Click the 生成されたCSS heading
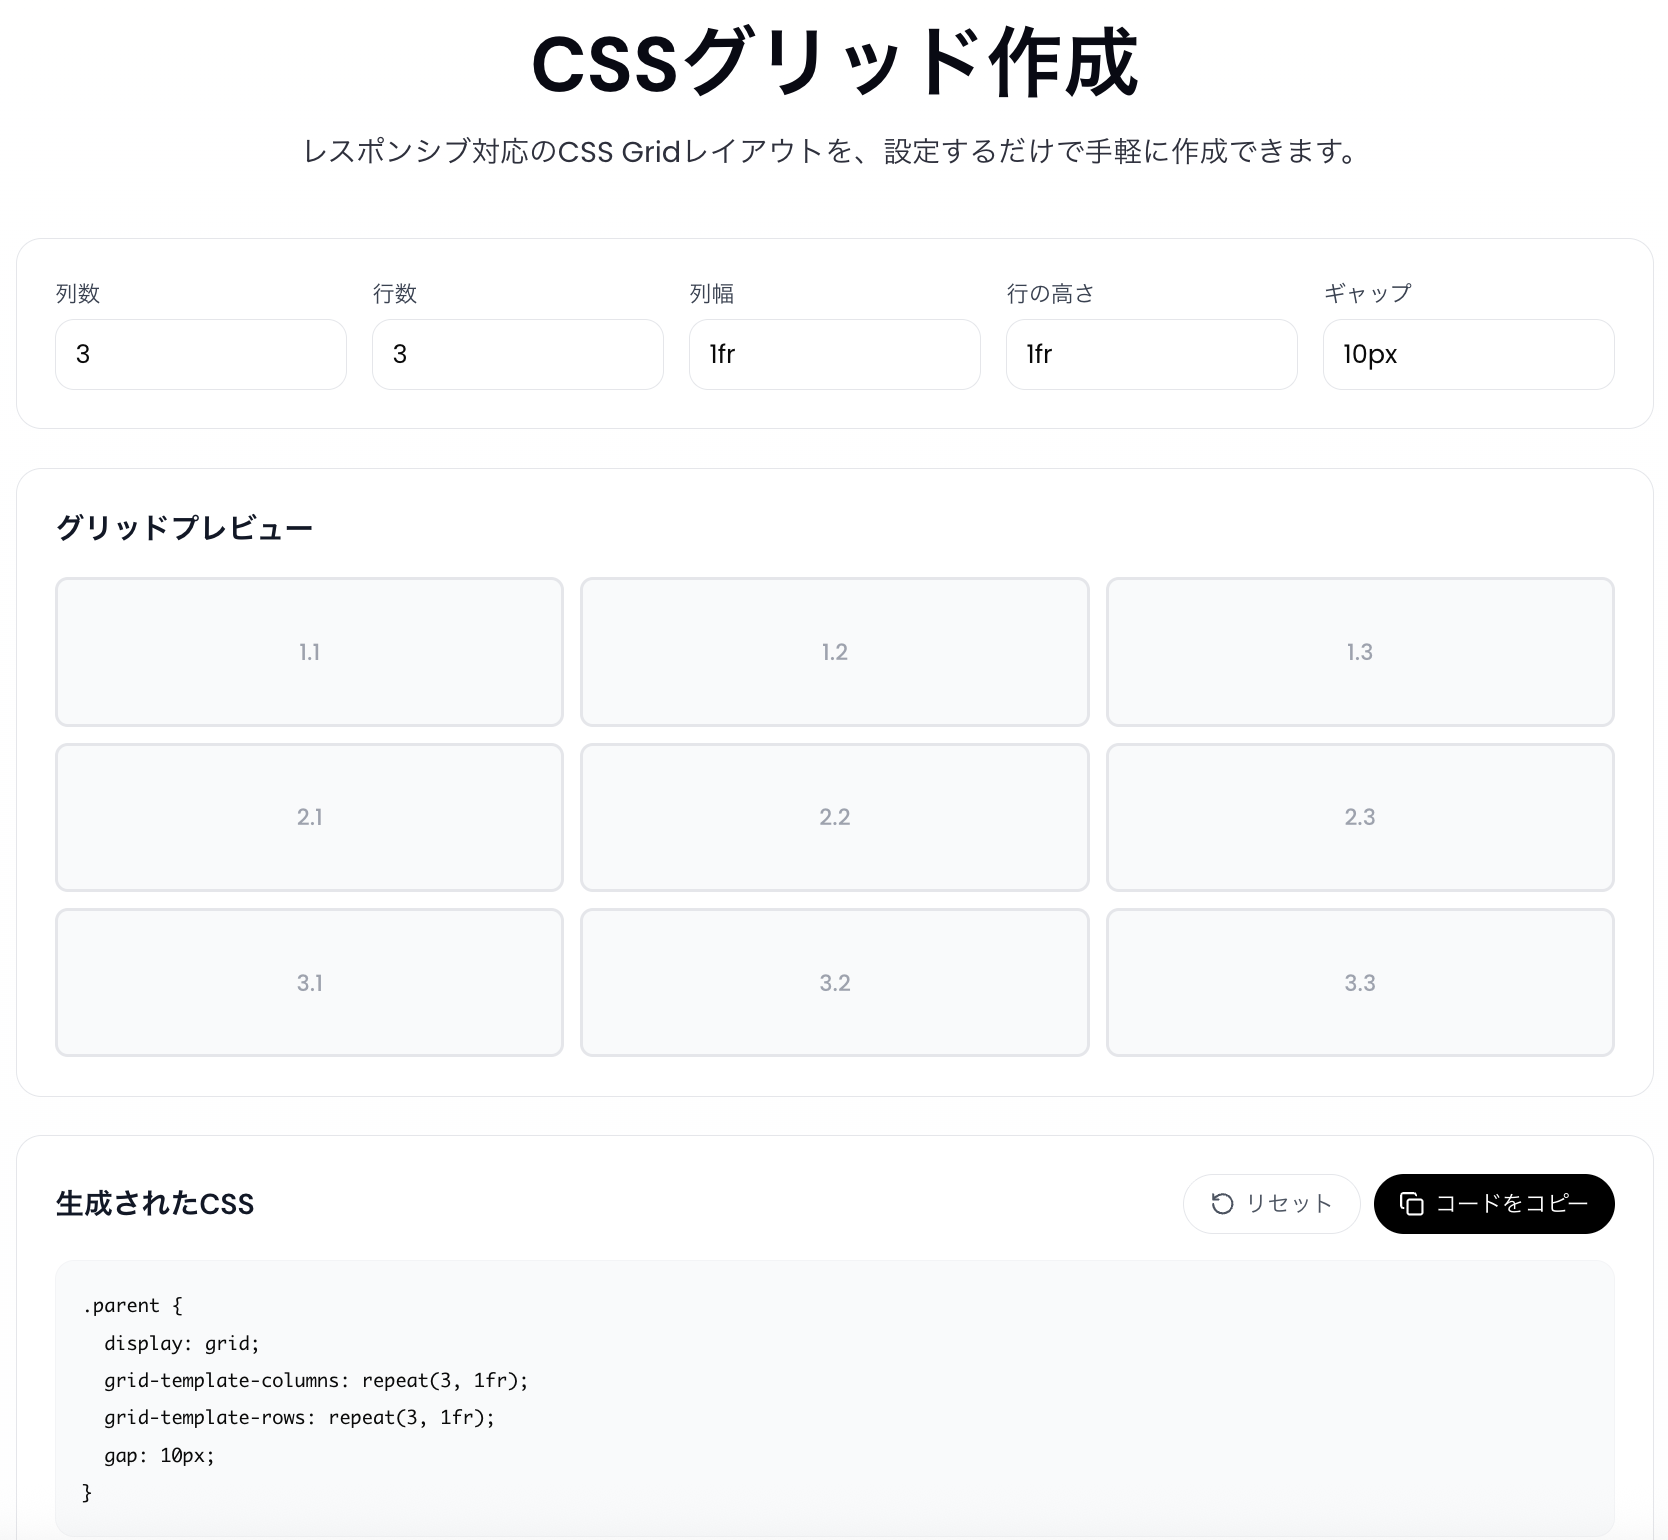Image resolution: width=1668 pixels, height=1540 pixels. (x=155, y=1204)
